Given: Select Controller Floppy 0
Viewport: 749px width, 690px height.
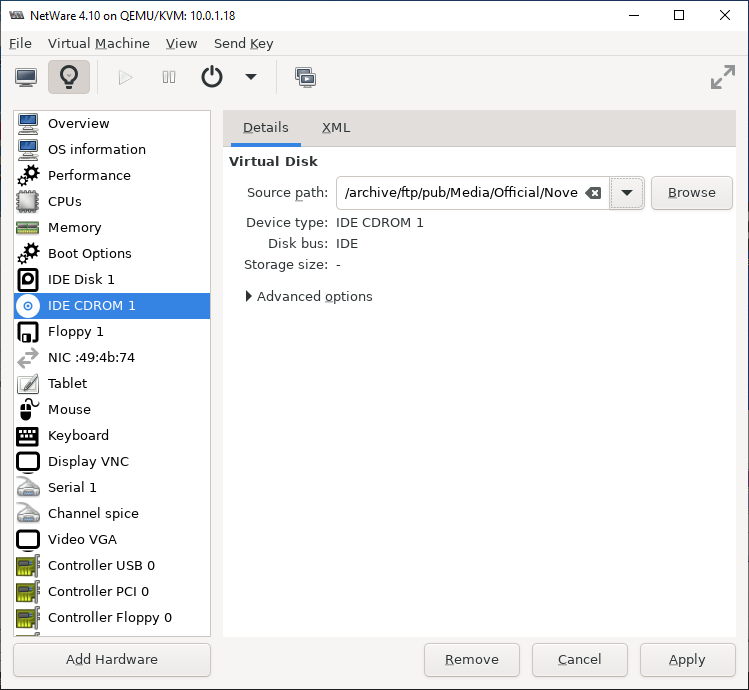Looking at the screenshot, I should (112, 618).
